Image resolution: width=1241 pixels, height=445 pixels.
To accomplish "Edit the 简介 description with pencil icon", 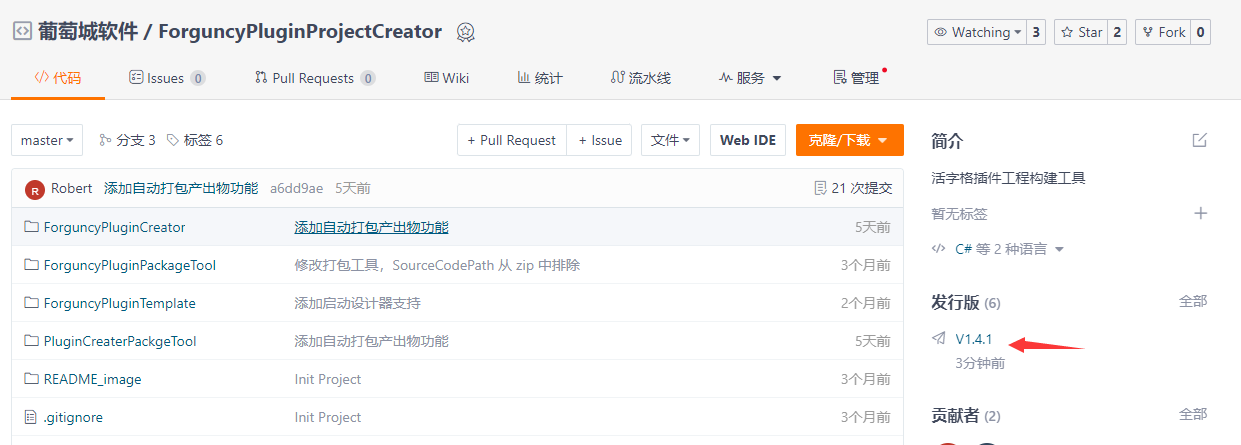I will tap(1199, 140).
